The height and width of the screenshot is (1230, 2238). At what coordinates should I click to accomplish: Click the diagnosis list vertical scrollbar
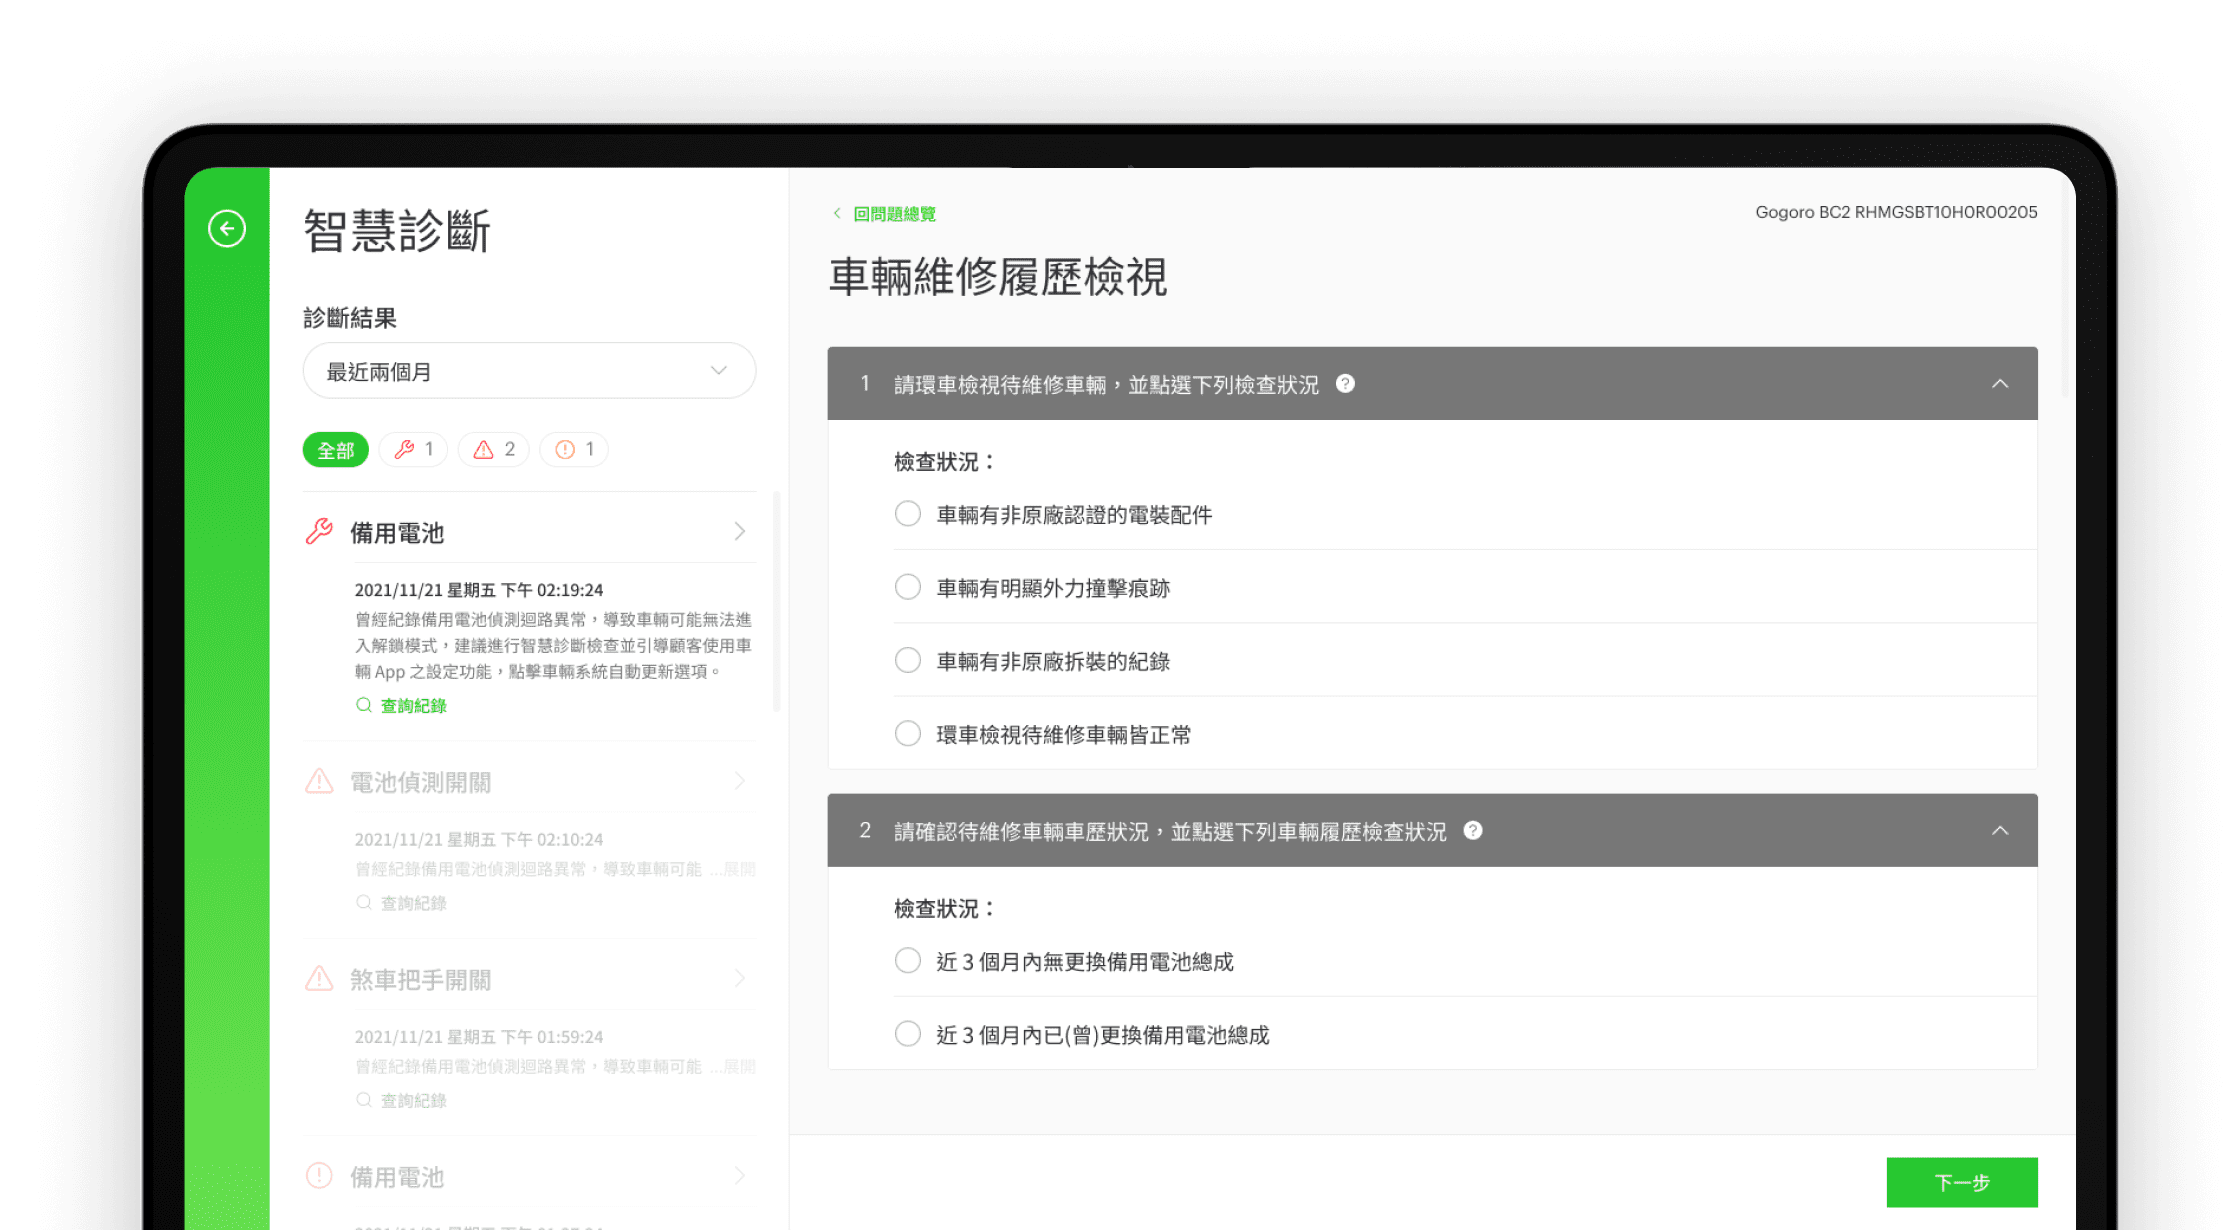coord(777,602)
